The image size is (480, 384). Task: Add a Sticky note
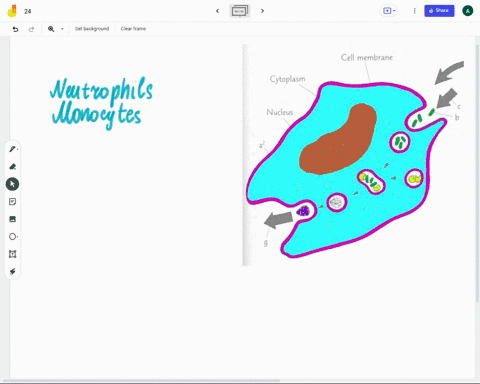(x=13, y=202)
